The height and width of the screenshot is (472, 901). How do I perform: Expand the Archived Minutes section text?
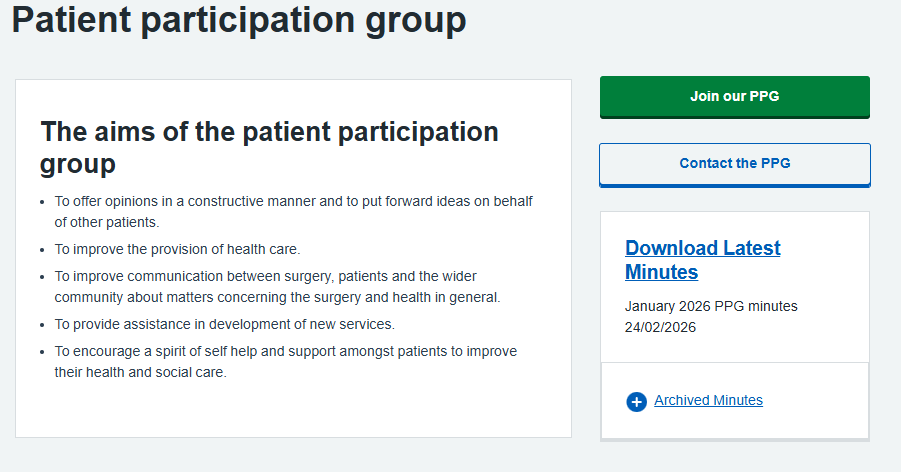[x=708, y=401]
